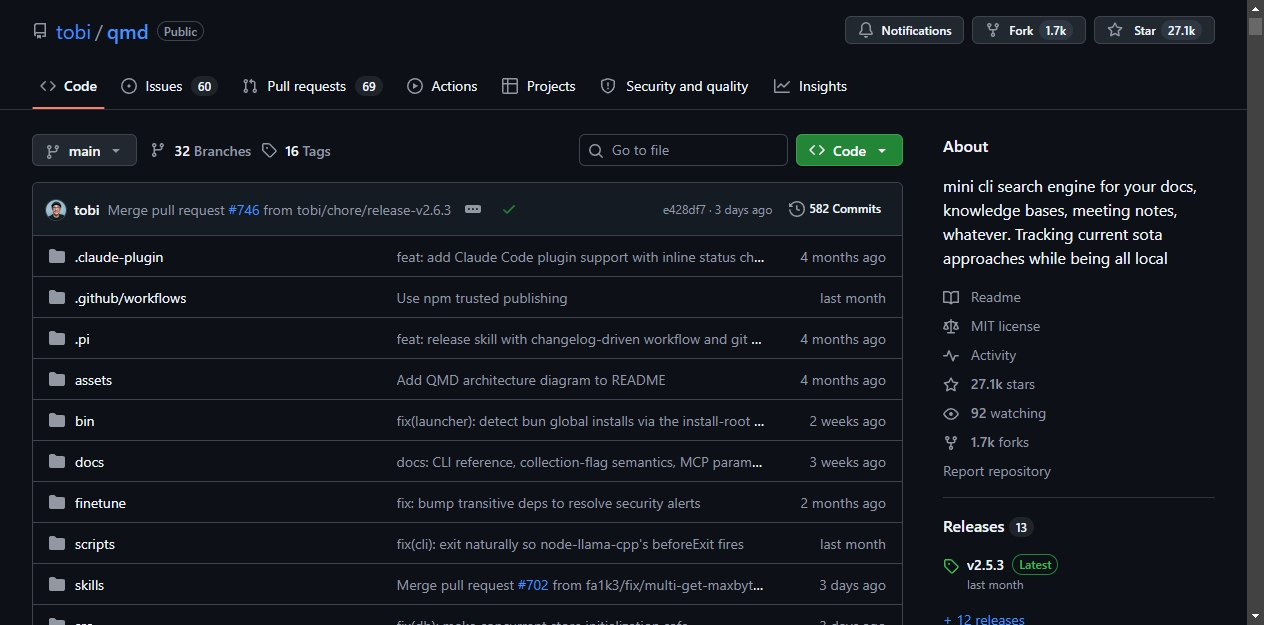The width and height of the screenshot is (1264, 625).
Task: Open the .github/workflows folder
Action: [130, 298]
